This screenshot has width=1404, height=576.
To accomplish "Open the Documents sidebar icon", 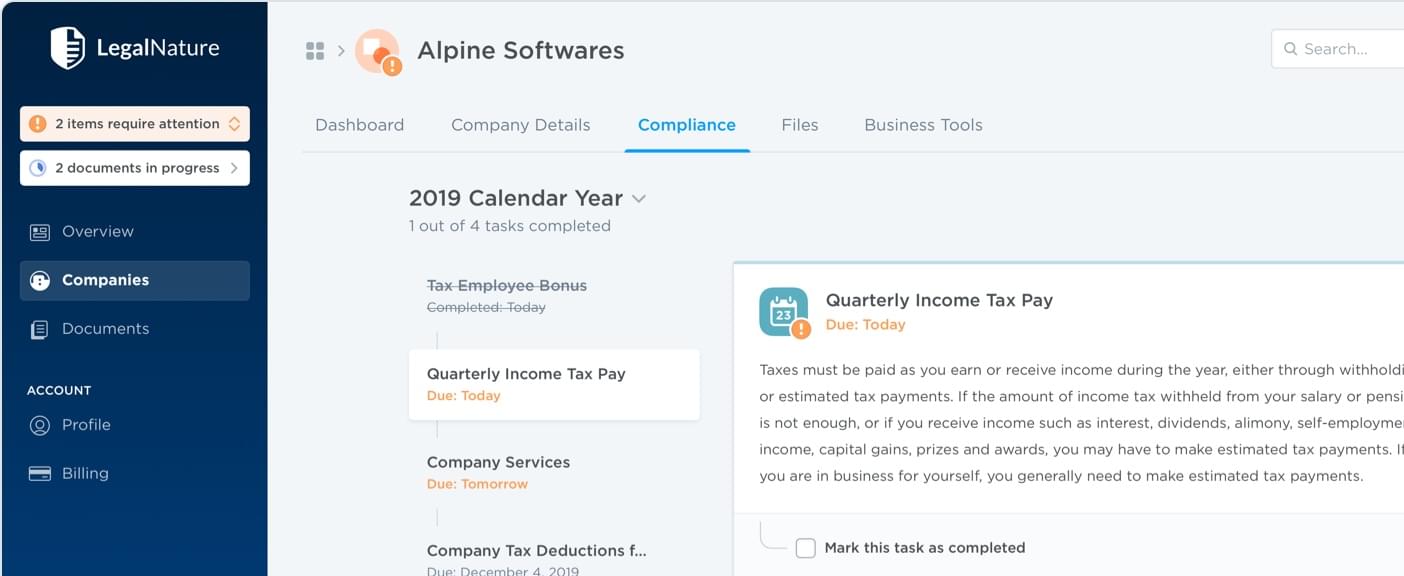I will (40, 329).
